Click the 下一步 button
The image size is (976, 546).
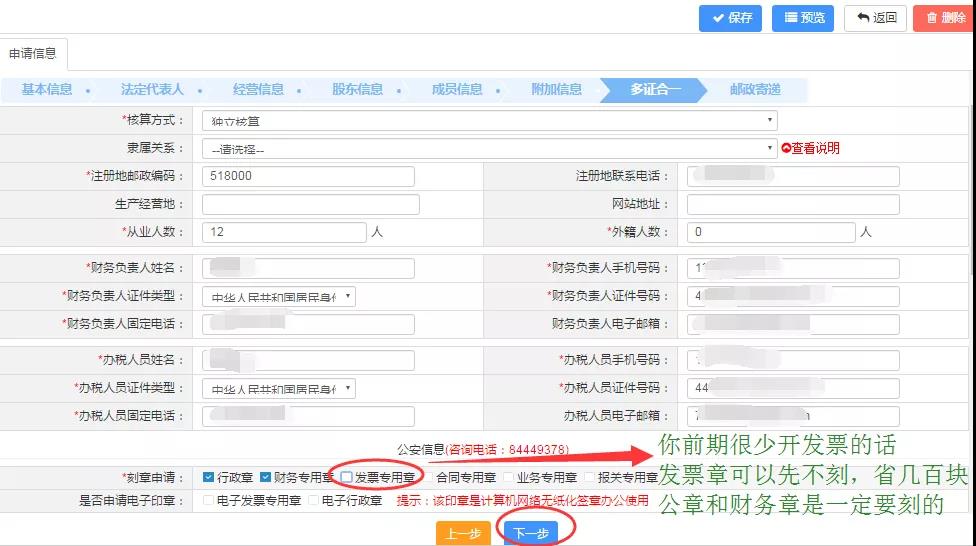coord(532,533)
